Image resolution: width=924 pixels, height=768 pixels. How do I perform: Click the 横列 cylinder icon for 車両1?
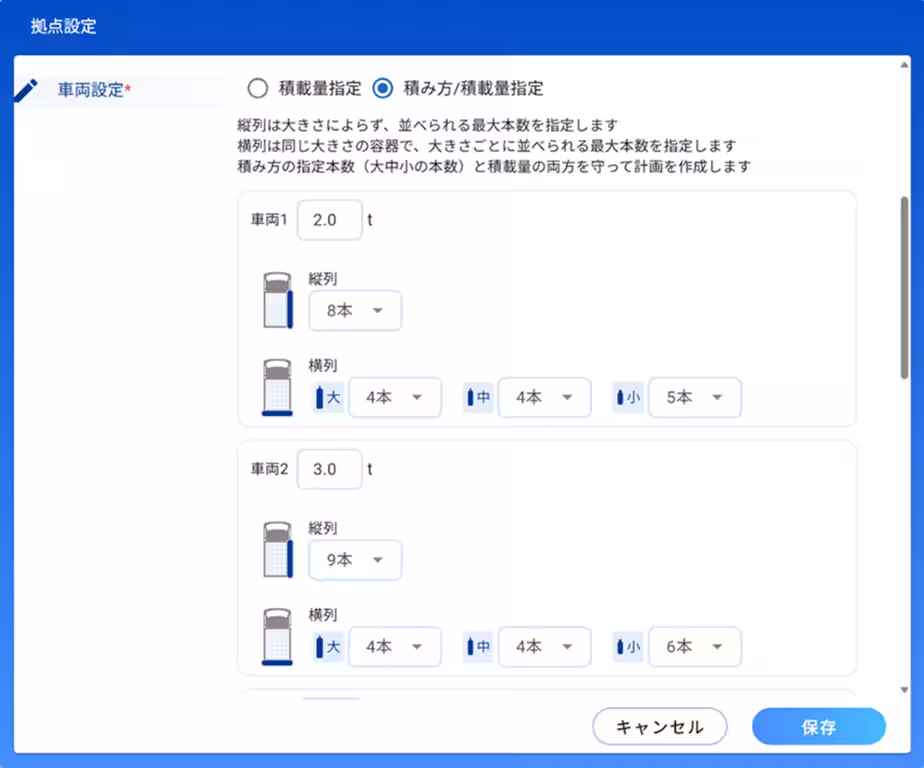278,387
